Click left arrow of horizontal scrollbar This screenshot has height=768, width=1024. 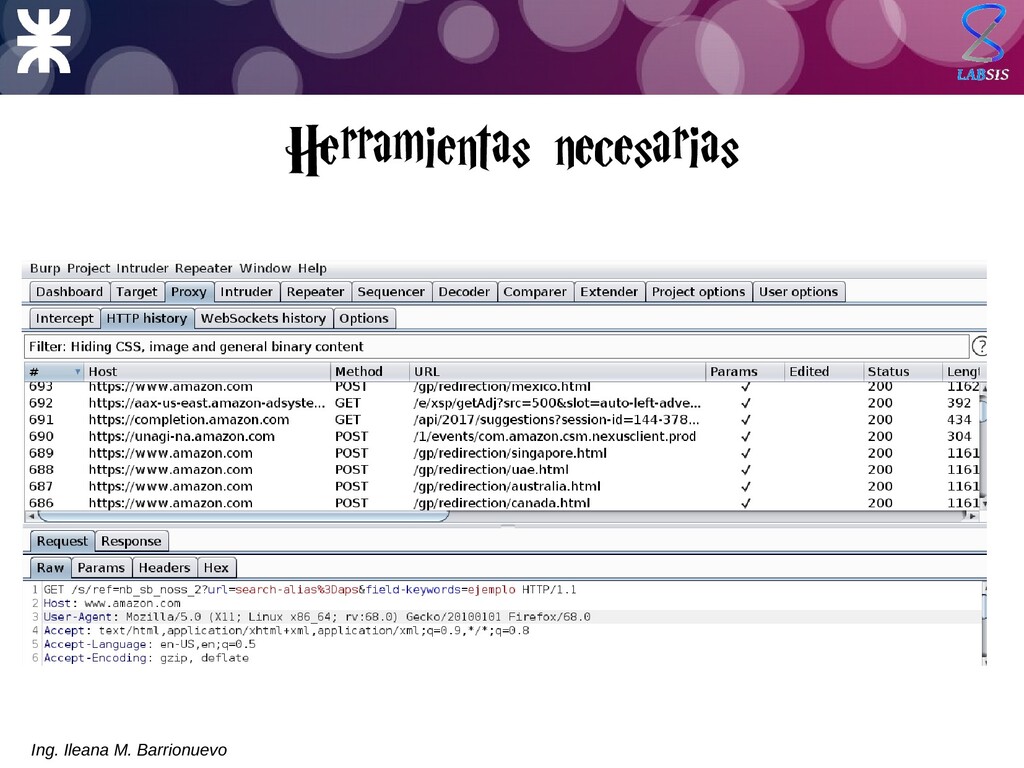tap(31, 516)
